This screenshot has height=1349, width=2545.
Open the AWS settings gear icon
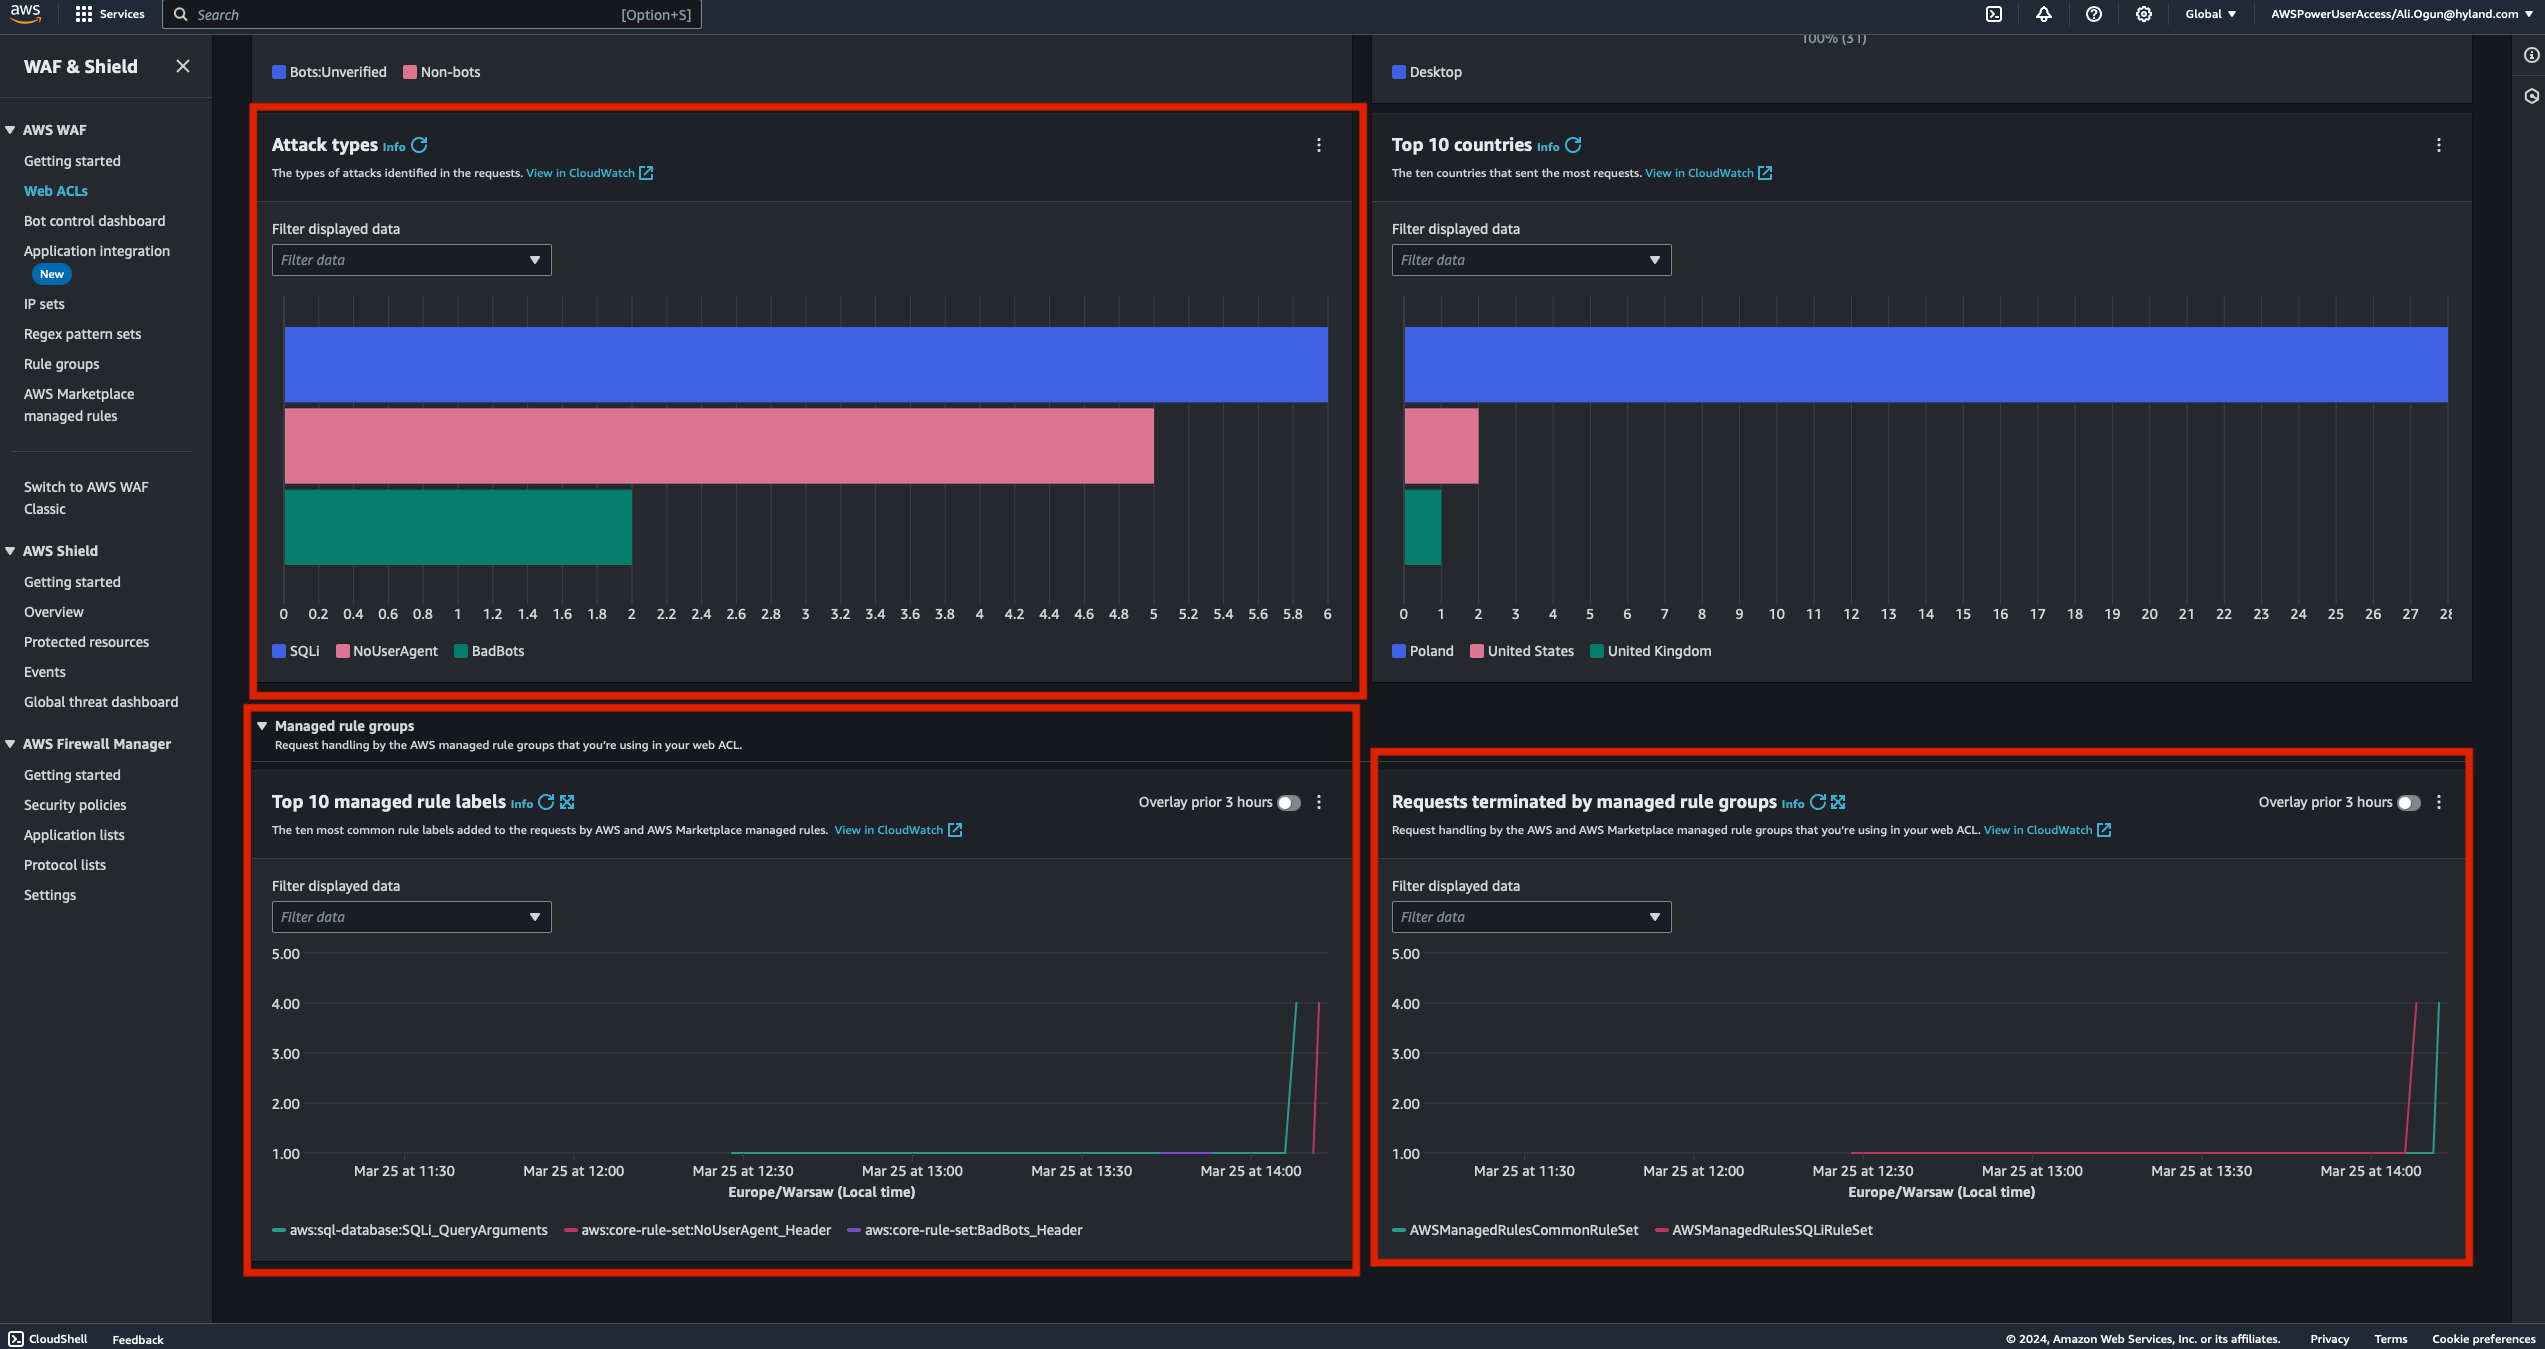[2144, 14]
